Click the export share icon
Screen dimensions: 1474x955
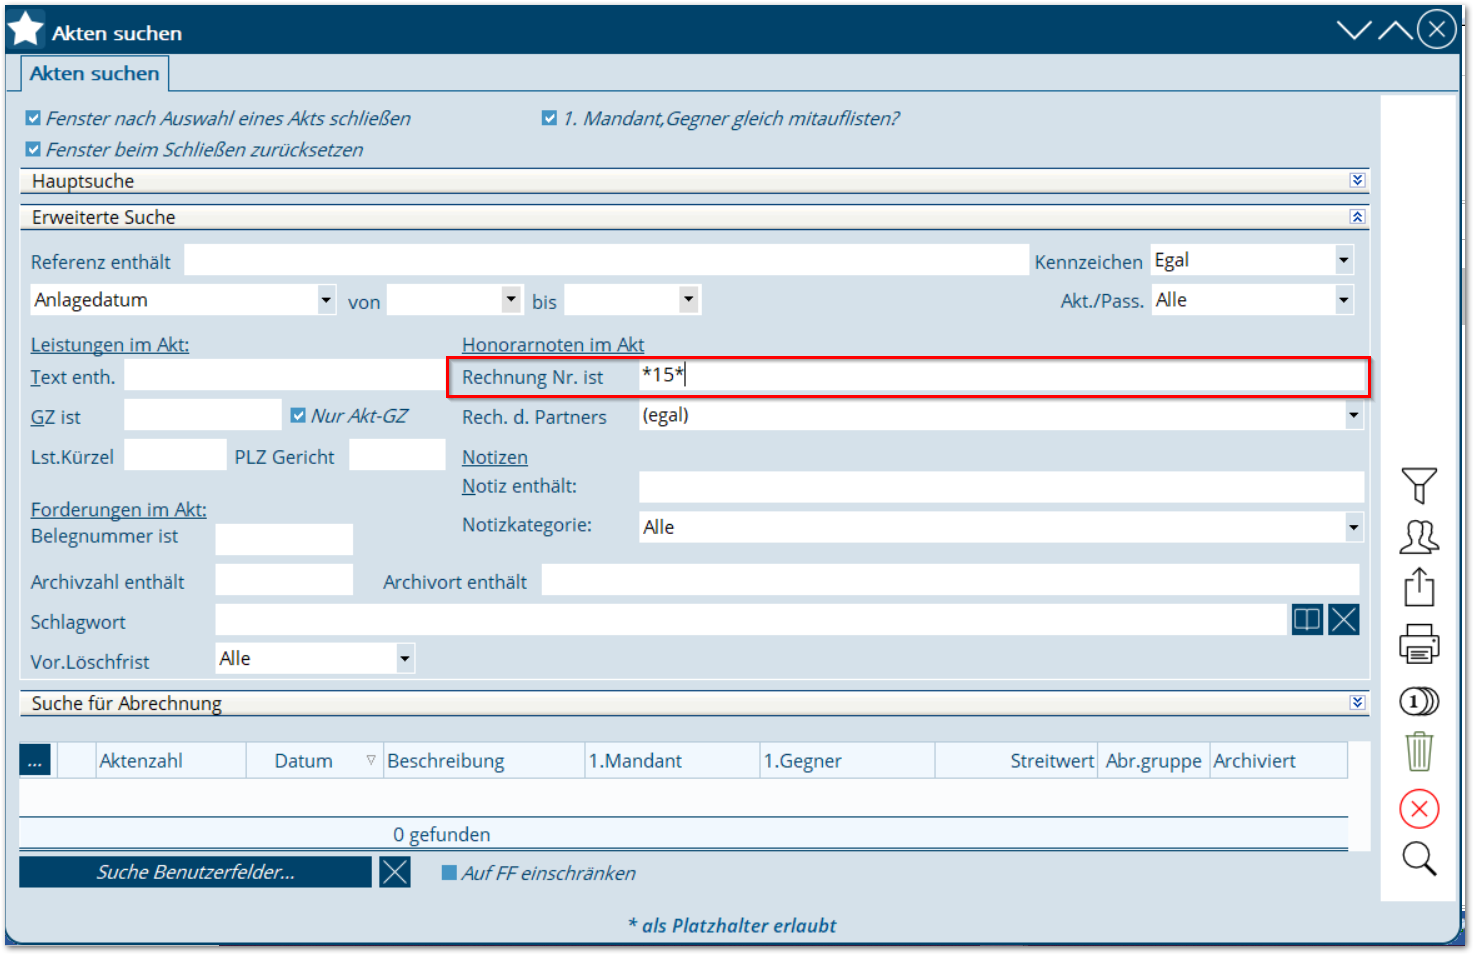1419,587
